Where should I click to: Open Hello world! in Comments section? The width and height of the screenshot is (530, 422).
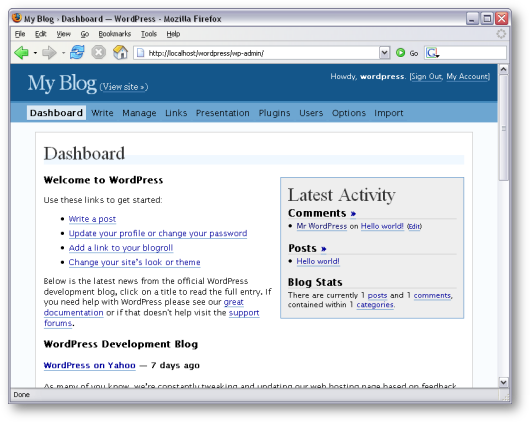tap(382, 226)
